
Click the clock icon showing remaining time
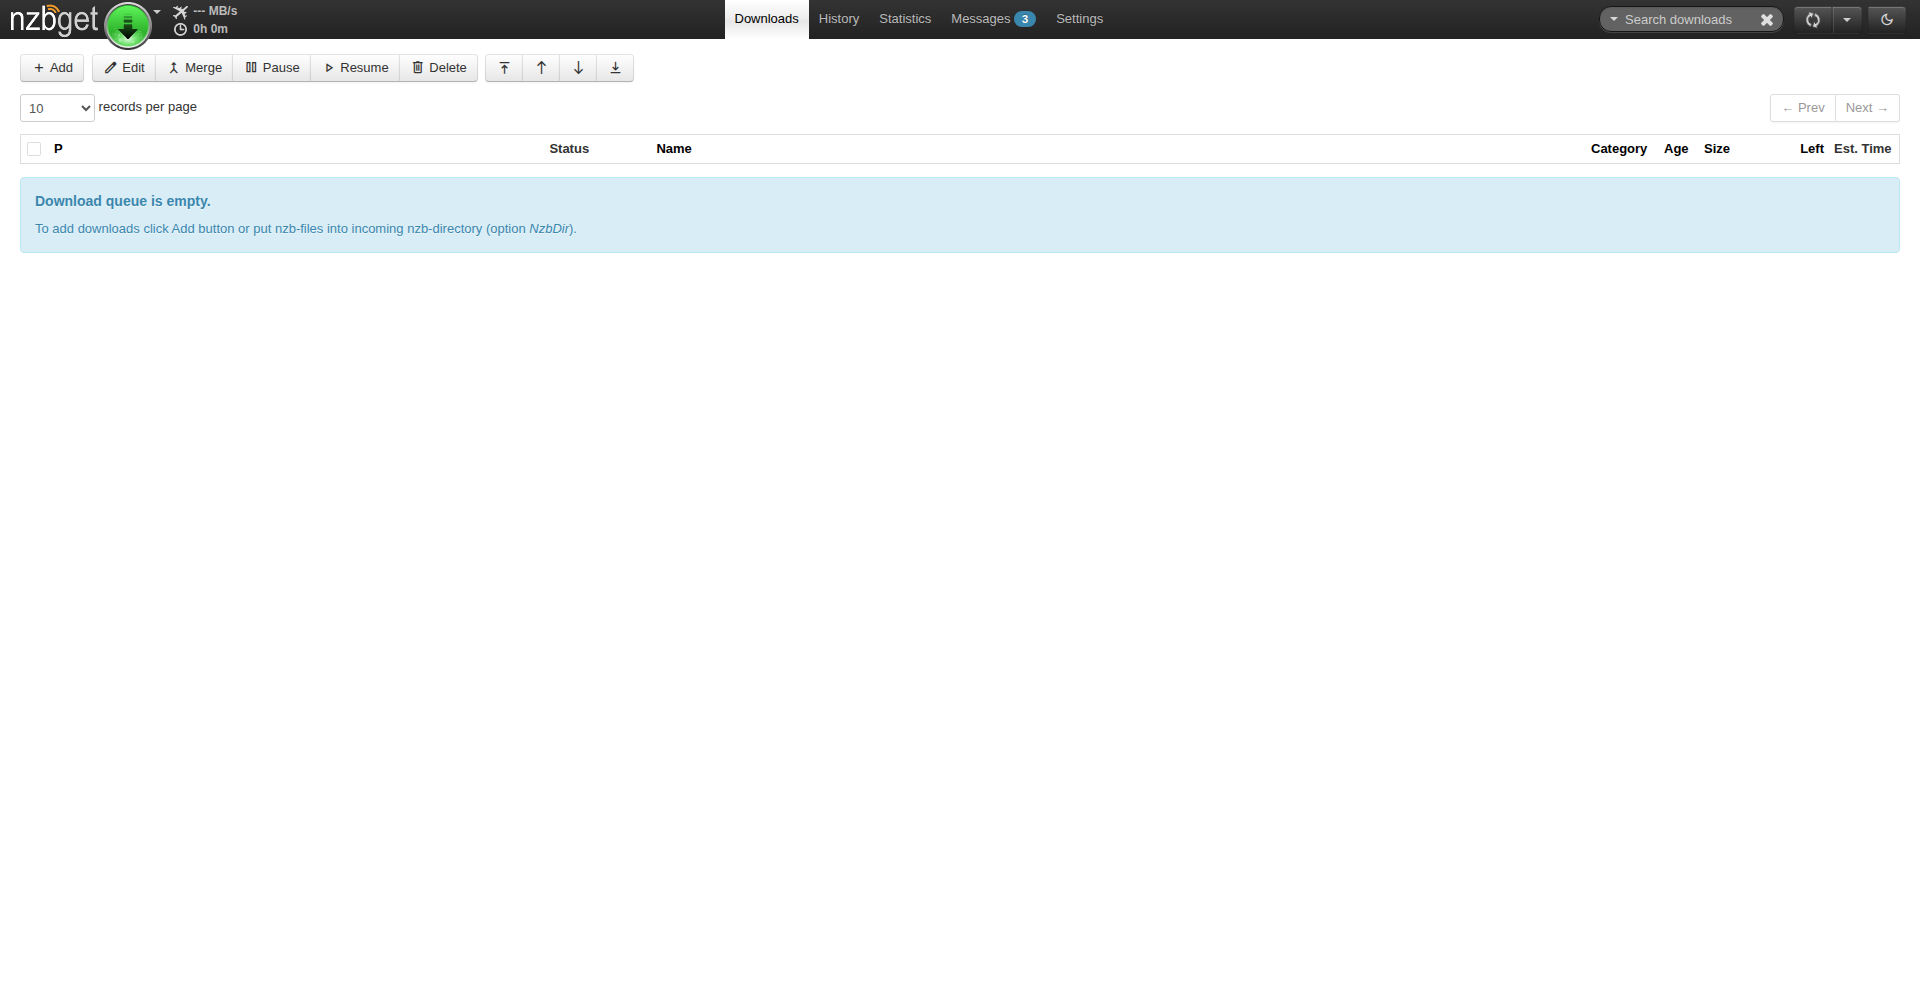click(179, 29)
